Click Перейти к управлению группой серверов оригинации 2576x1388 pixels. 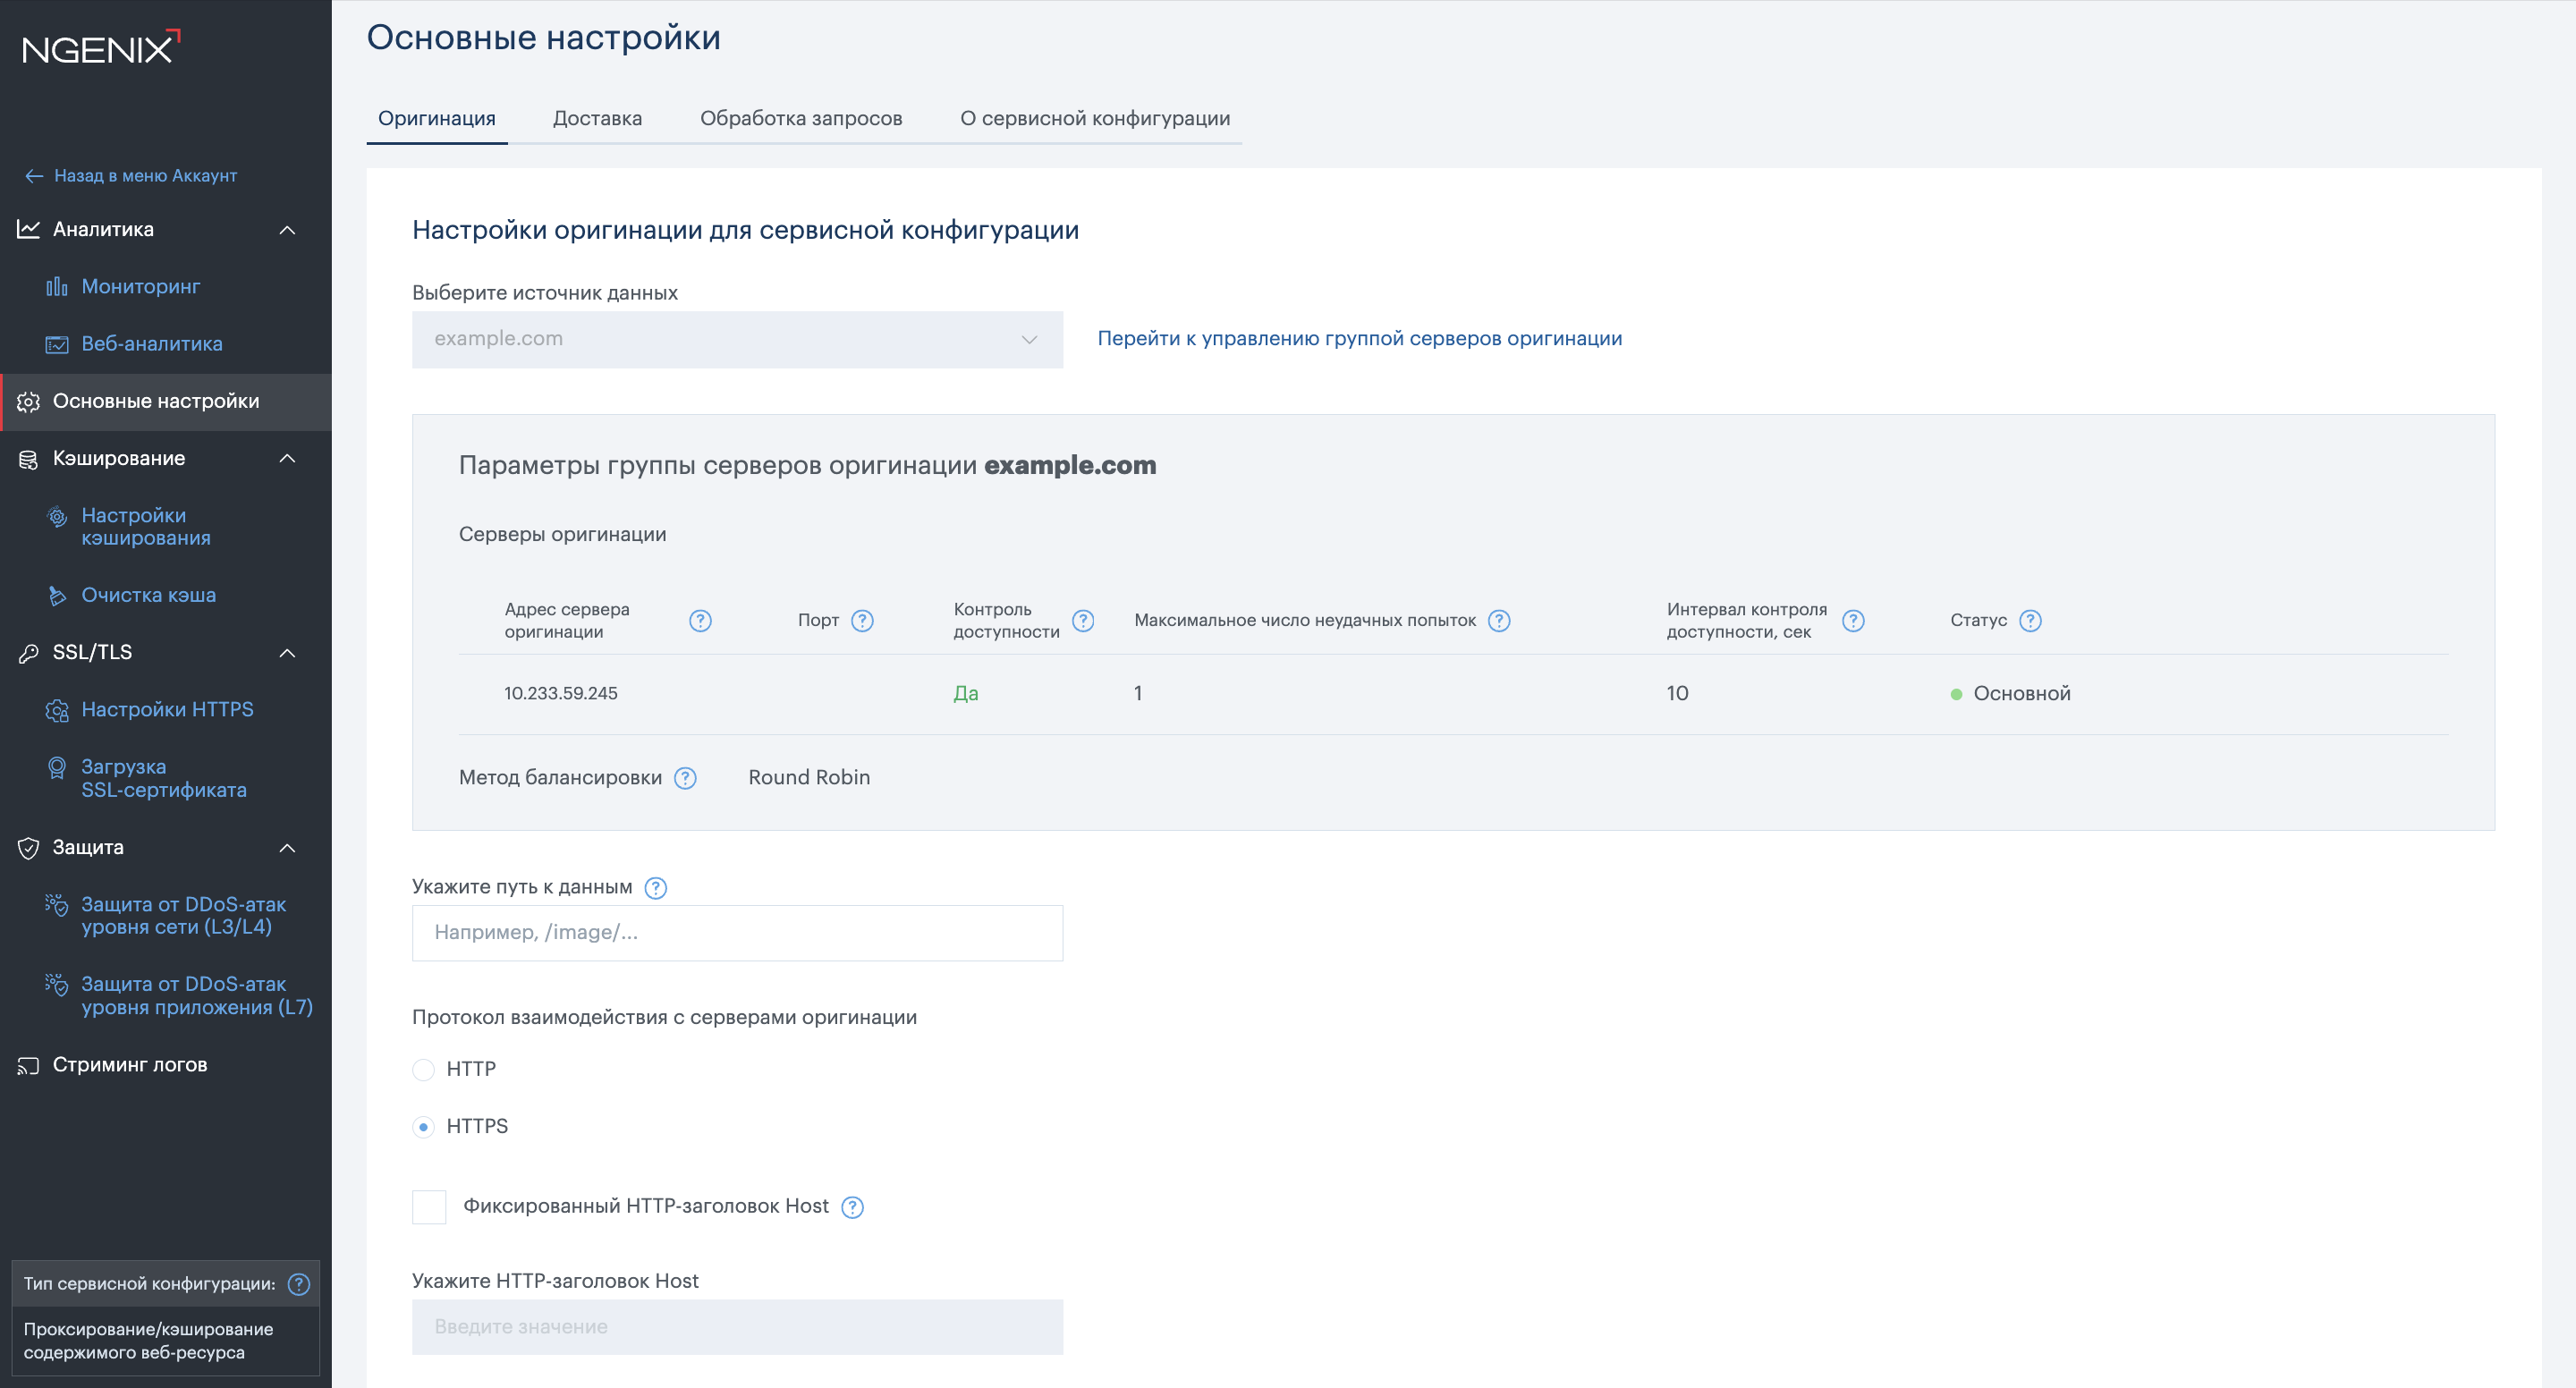click(x=1360, y=339)
